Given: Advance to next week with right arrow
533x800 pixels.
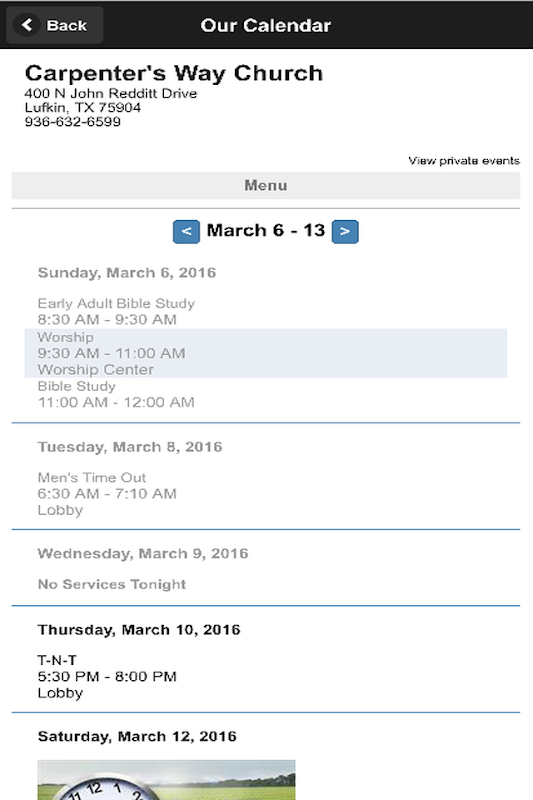Looking at the screenshot, I should pyautogui.click(x=345, y=232).
